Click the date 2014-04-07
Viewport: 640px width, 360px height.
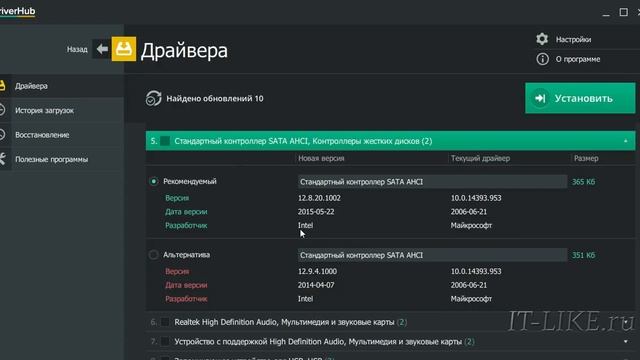pyautogui.click(x=316, y=285)
